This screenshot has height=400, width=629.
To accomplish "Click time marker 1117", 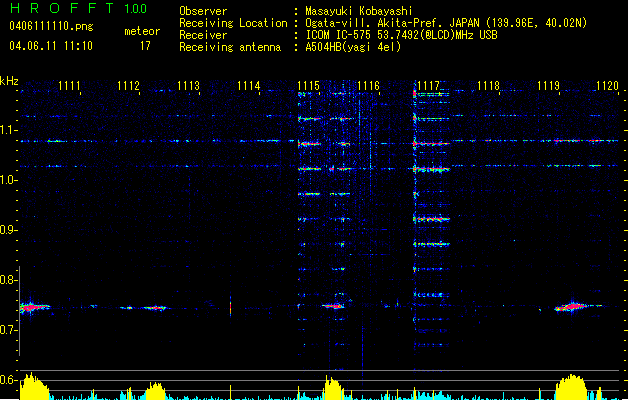I will [428, 86].
